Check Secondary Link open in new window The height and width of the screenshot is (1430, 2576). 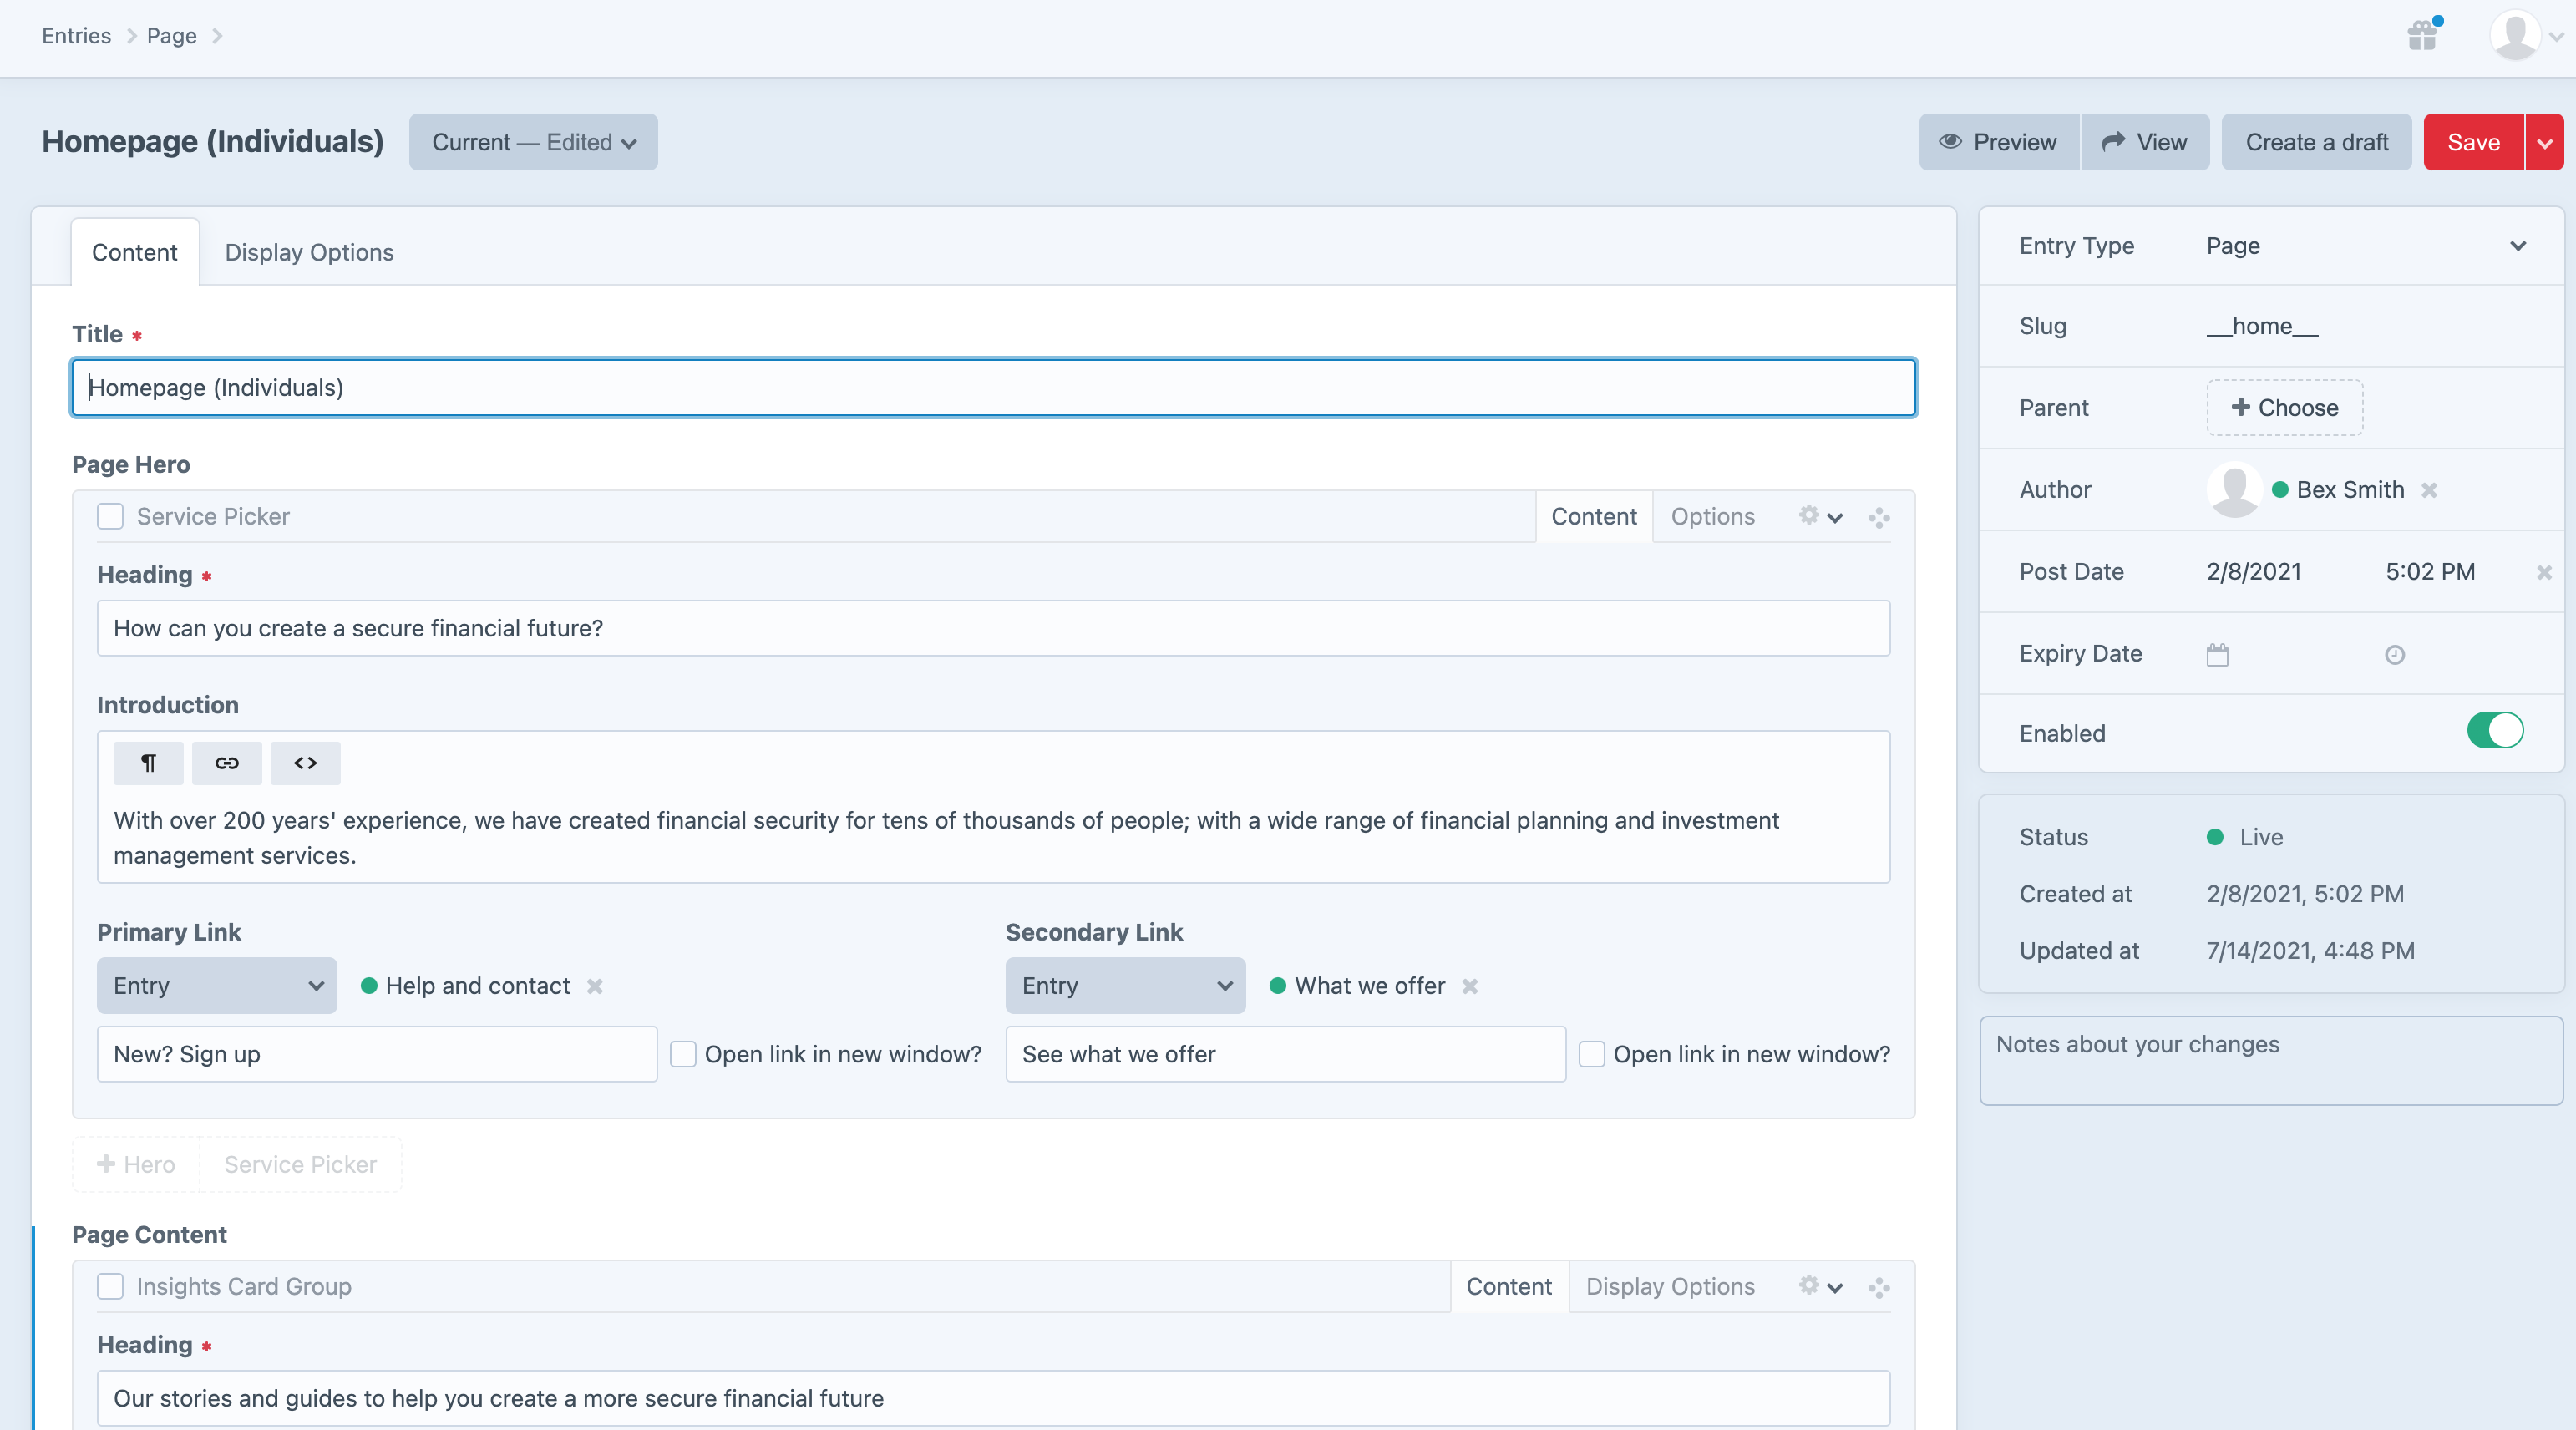[1591, 1054]
